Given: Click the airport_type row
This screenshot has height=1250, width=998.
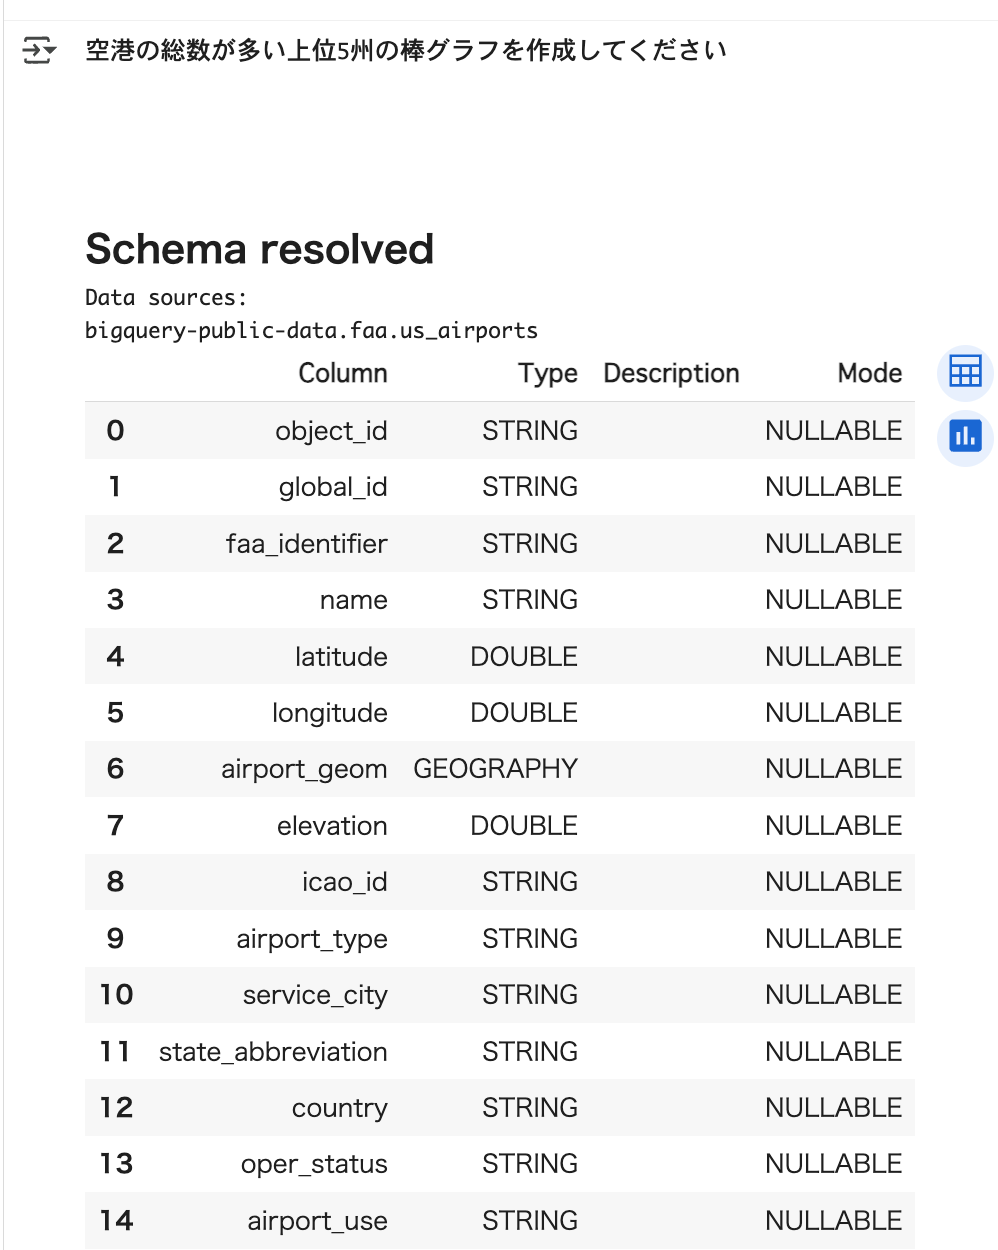Looking at the screenshot, I should (312, 939).
